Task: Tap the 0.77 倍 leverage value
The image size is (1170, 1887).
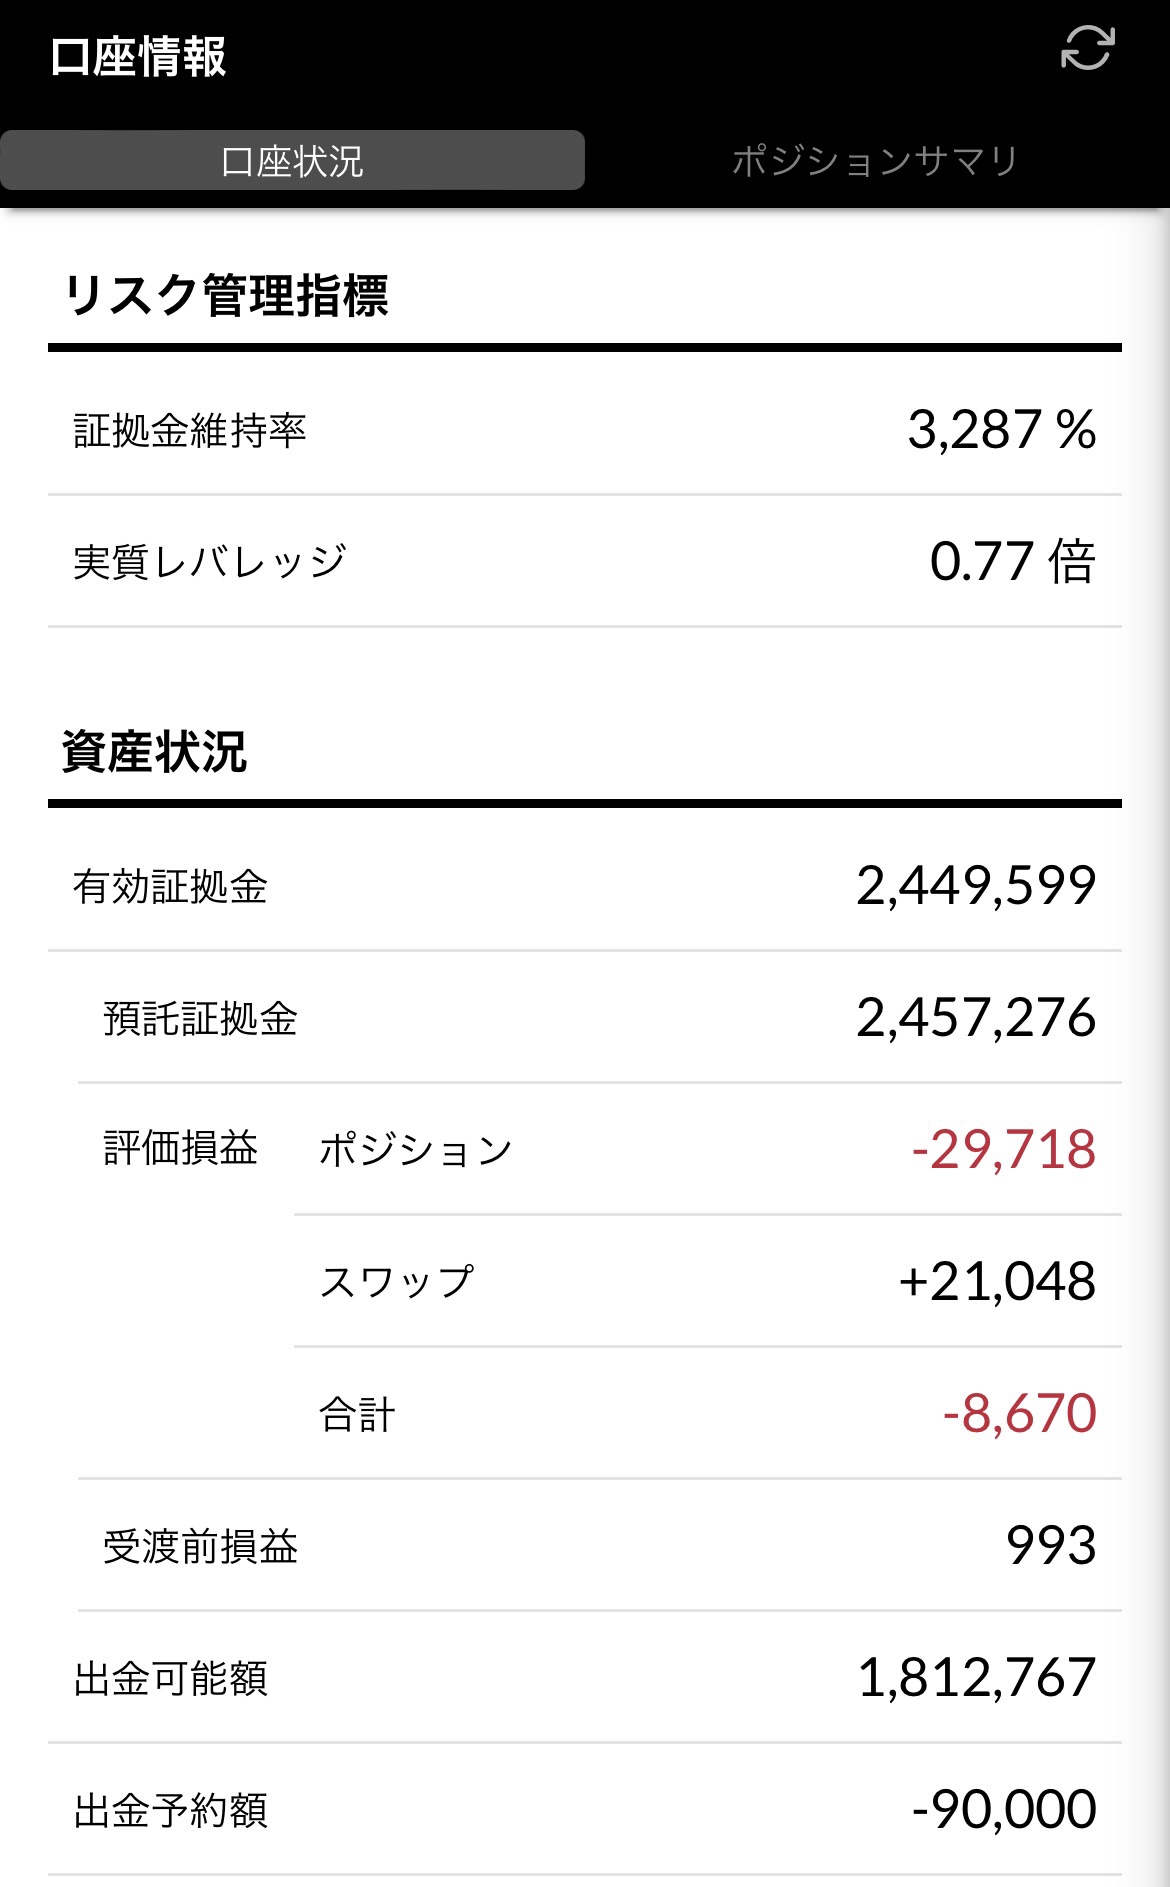Action: [x=1012, y=561]
